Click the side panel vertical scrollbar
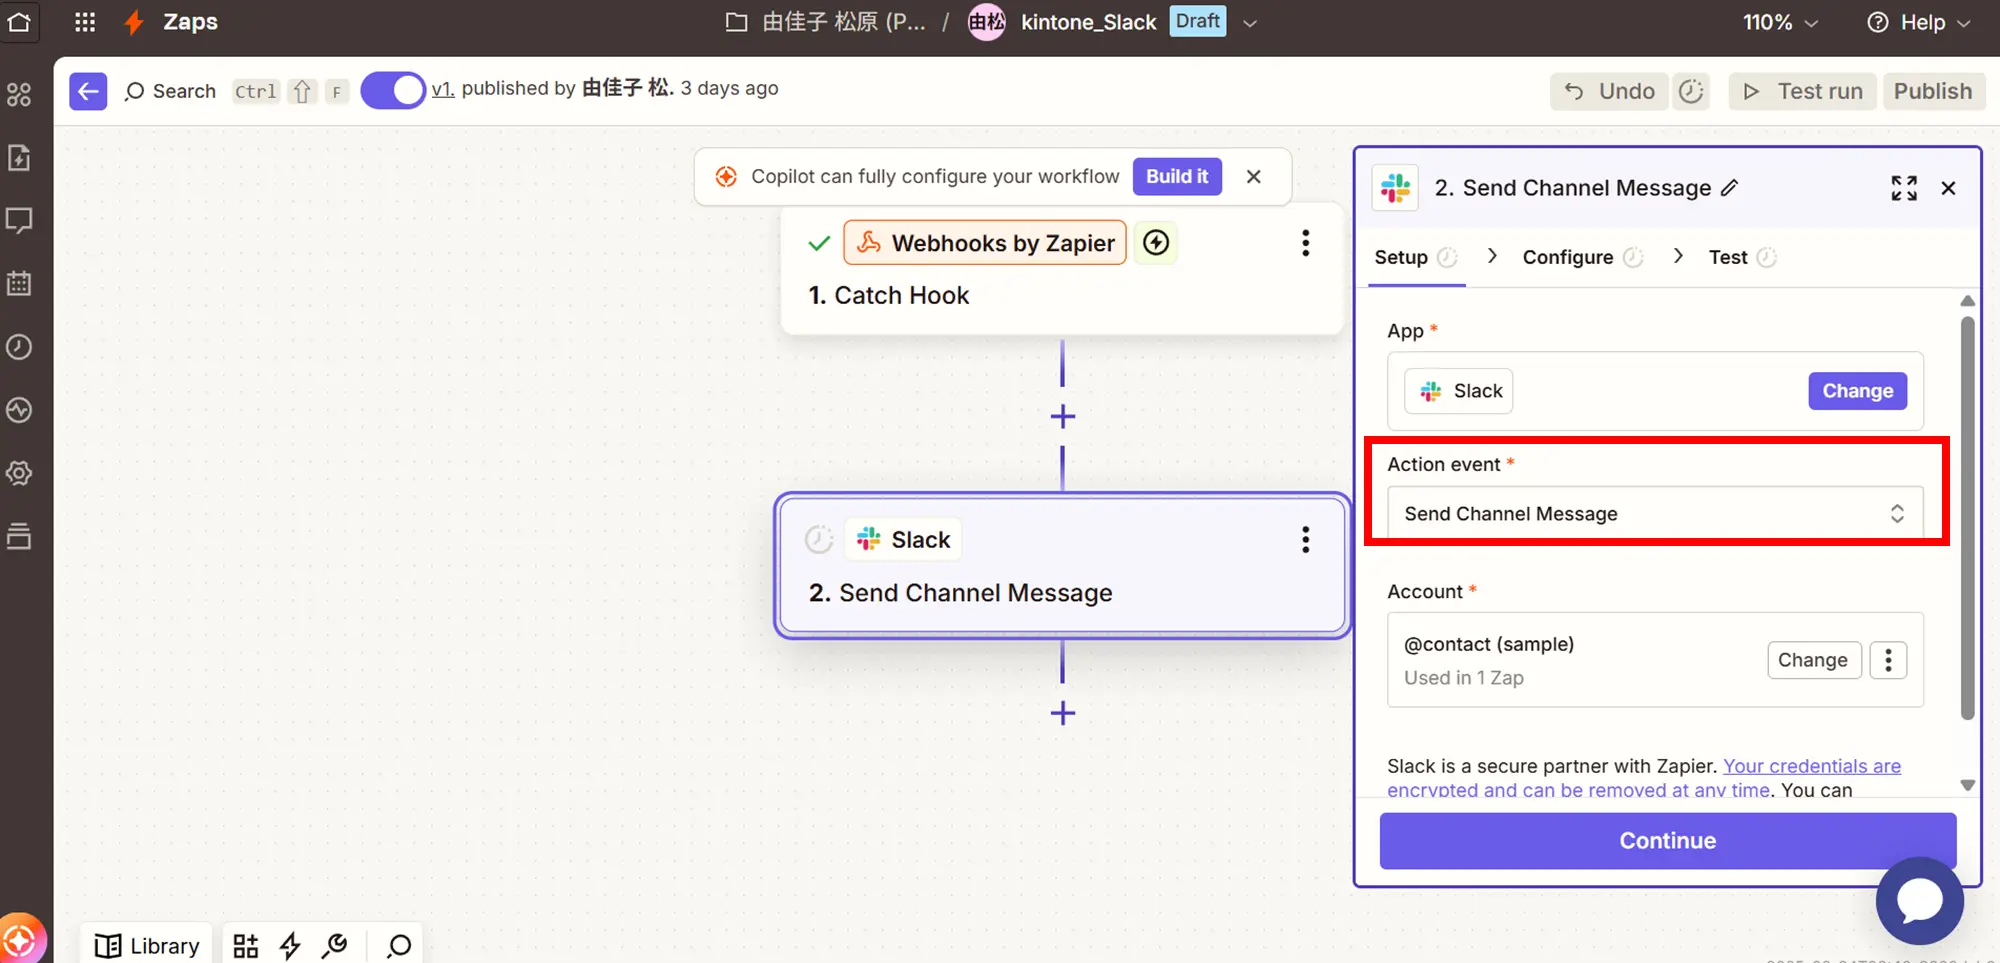The height and width of the screenshot is (963, 2000). (x=1967, y=518)
